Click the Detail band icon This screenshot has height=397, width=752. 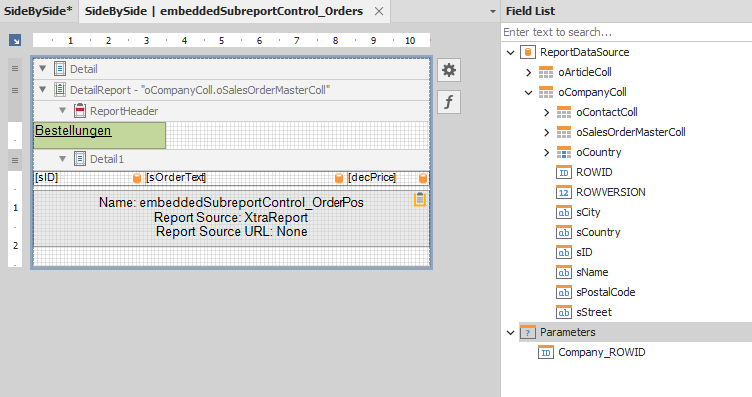(x=60, y=69)
